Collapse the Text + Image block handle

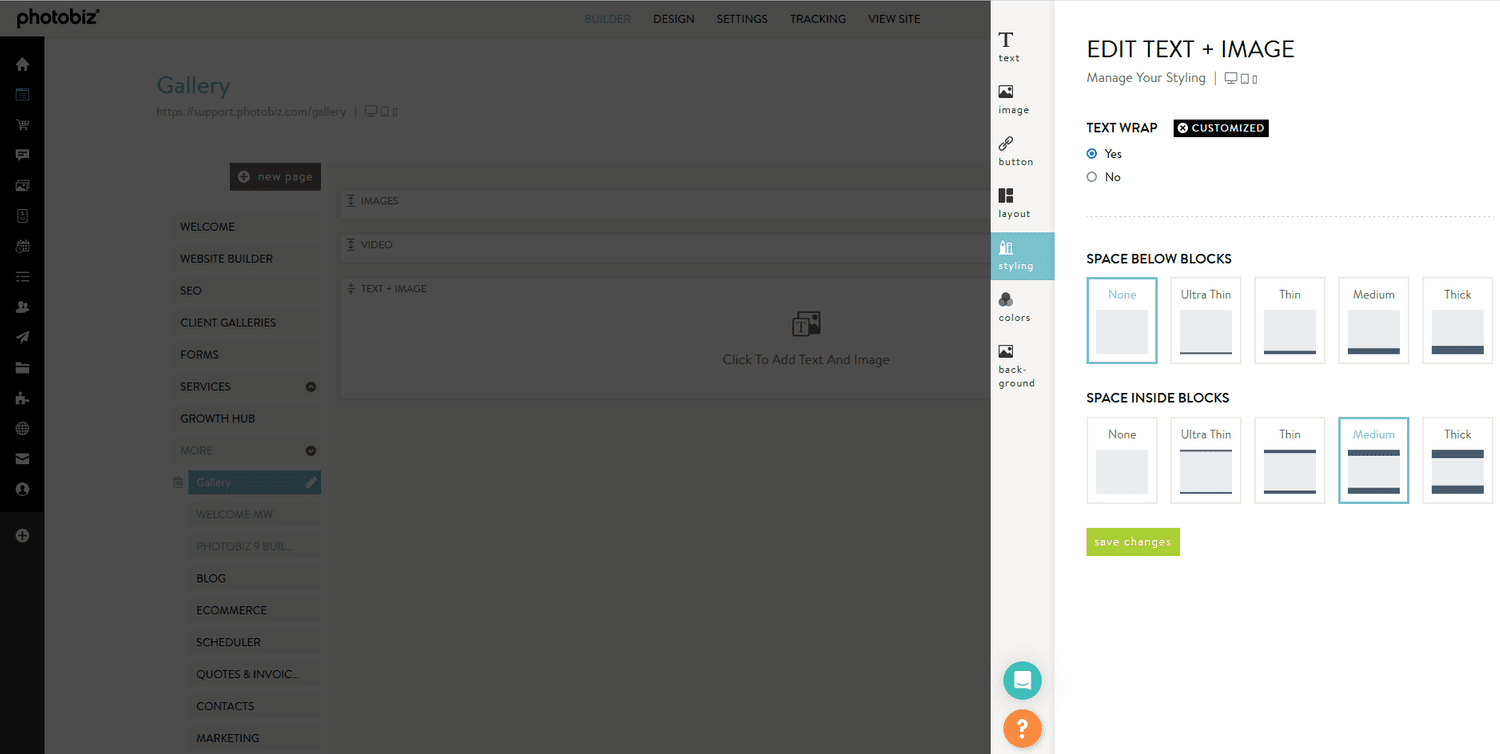pos(351,289)
